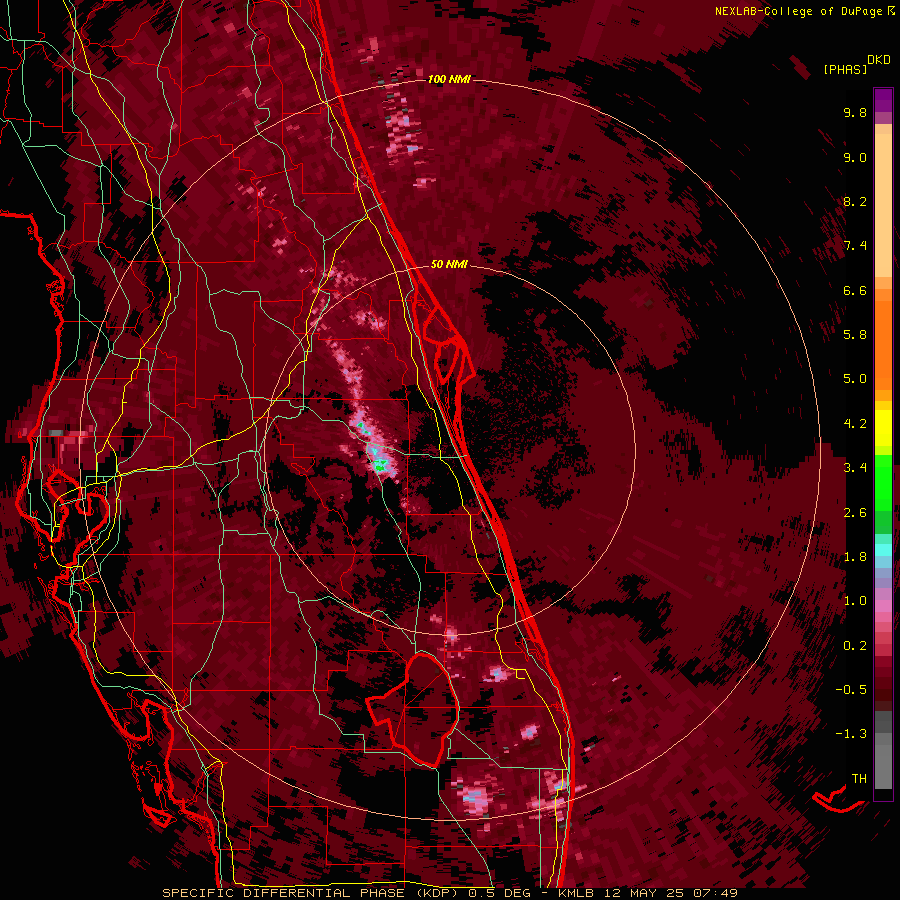Select the 5.8 scale value
The width and height of the screenshot is (900, 900).
pos(855,334)
